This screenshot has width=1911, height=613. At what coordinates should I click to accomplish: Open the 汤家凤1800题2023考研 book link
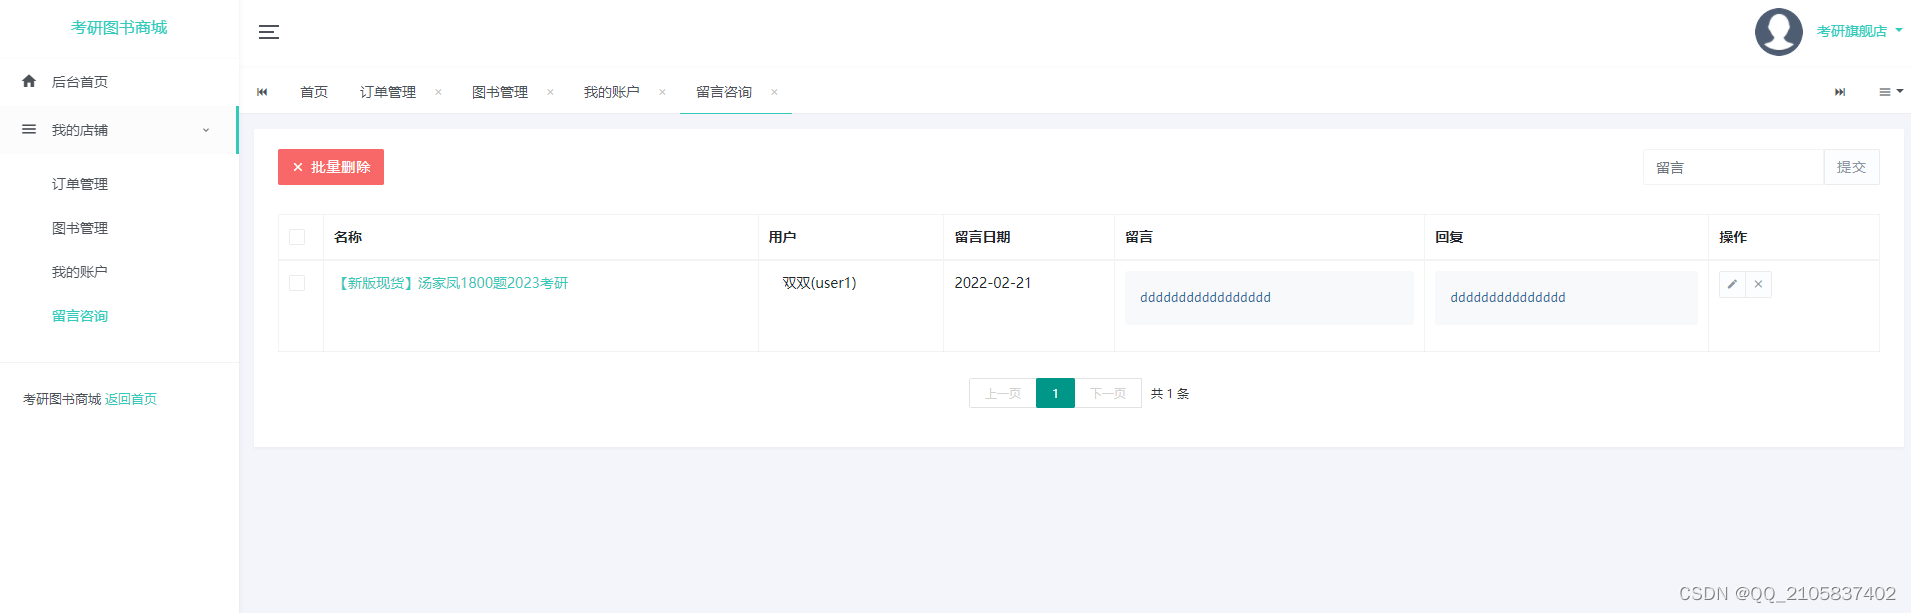(451, 283)
